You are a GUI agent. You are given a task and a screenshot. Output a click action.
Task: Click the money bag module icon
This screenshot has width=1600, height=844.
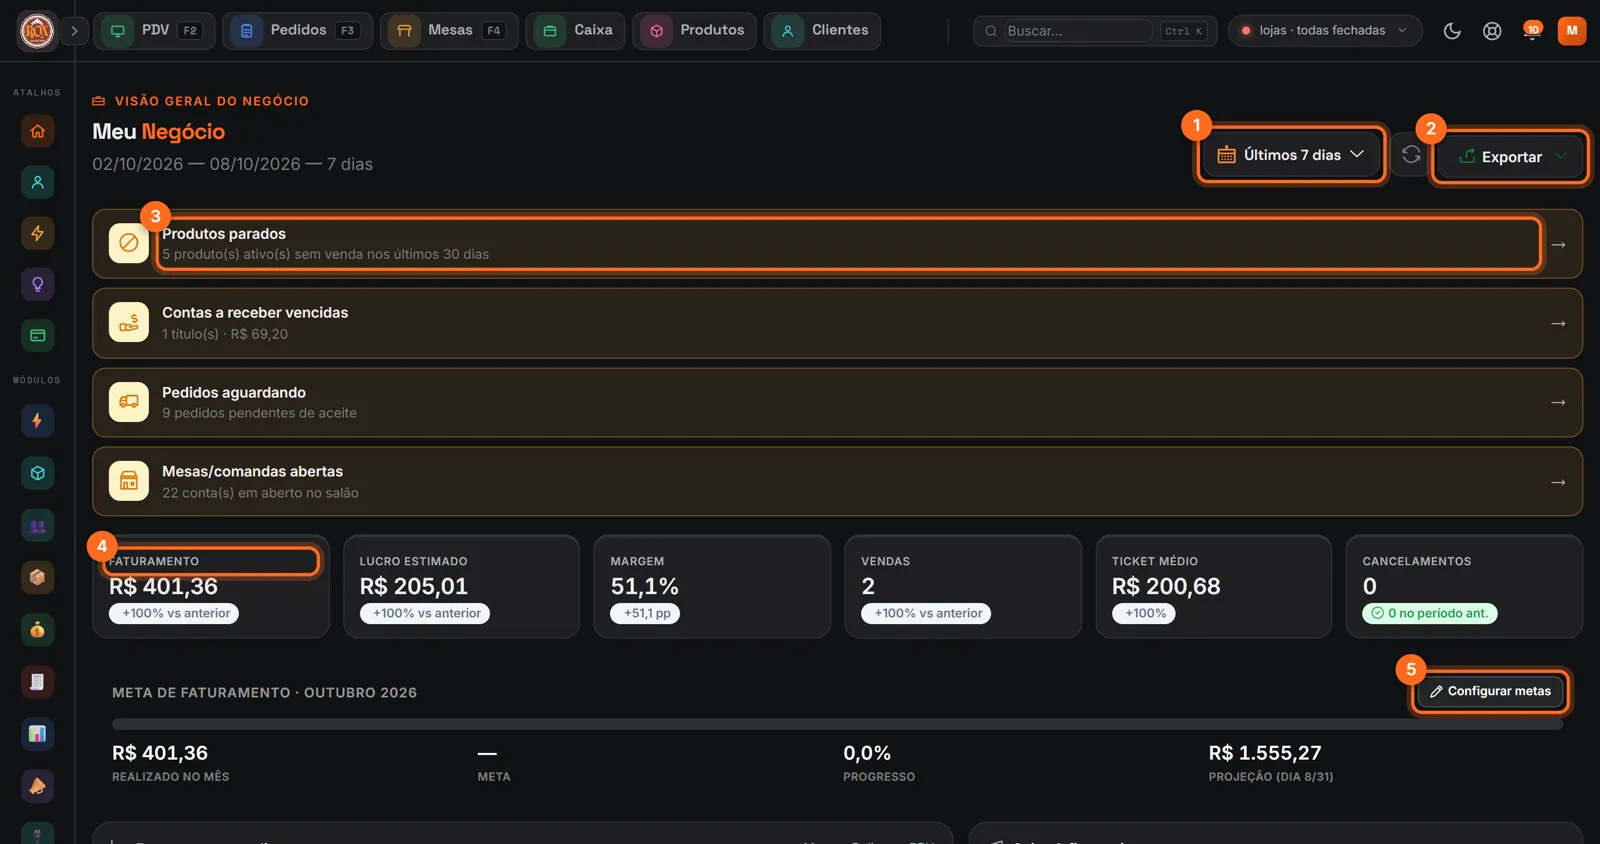(37, 630)
